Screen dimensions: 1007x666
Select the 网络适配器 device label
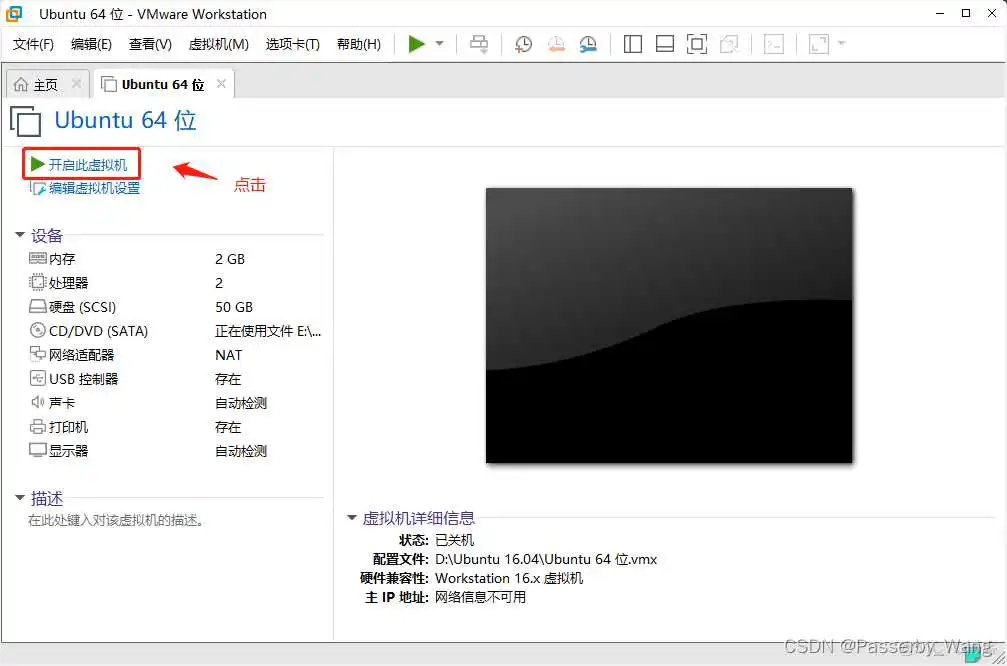click(82, 355)
